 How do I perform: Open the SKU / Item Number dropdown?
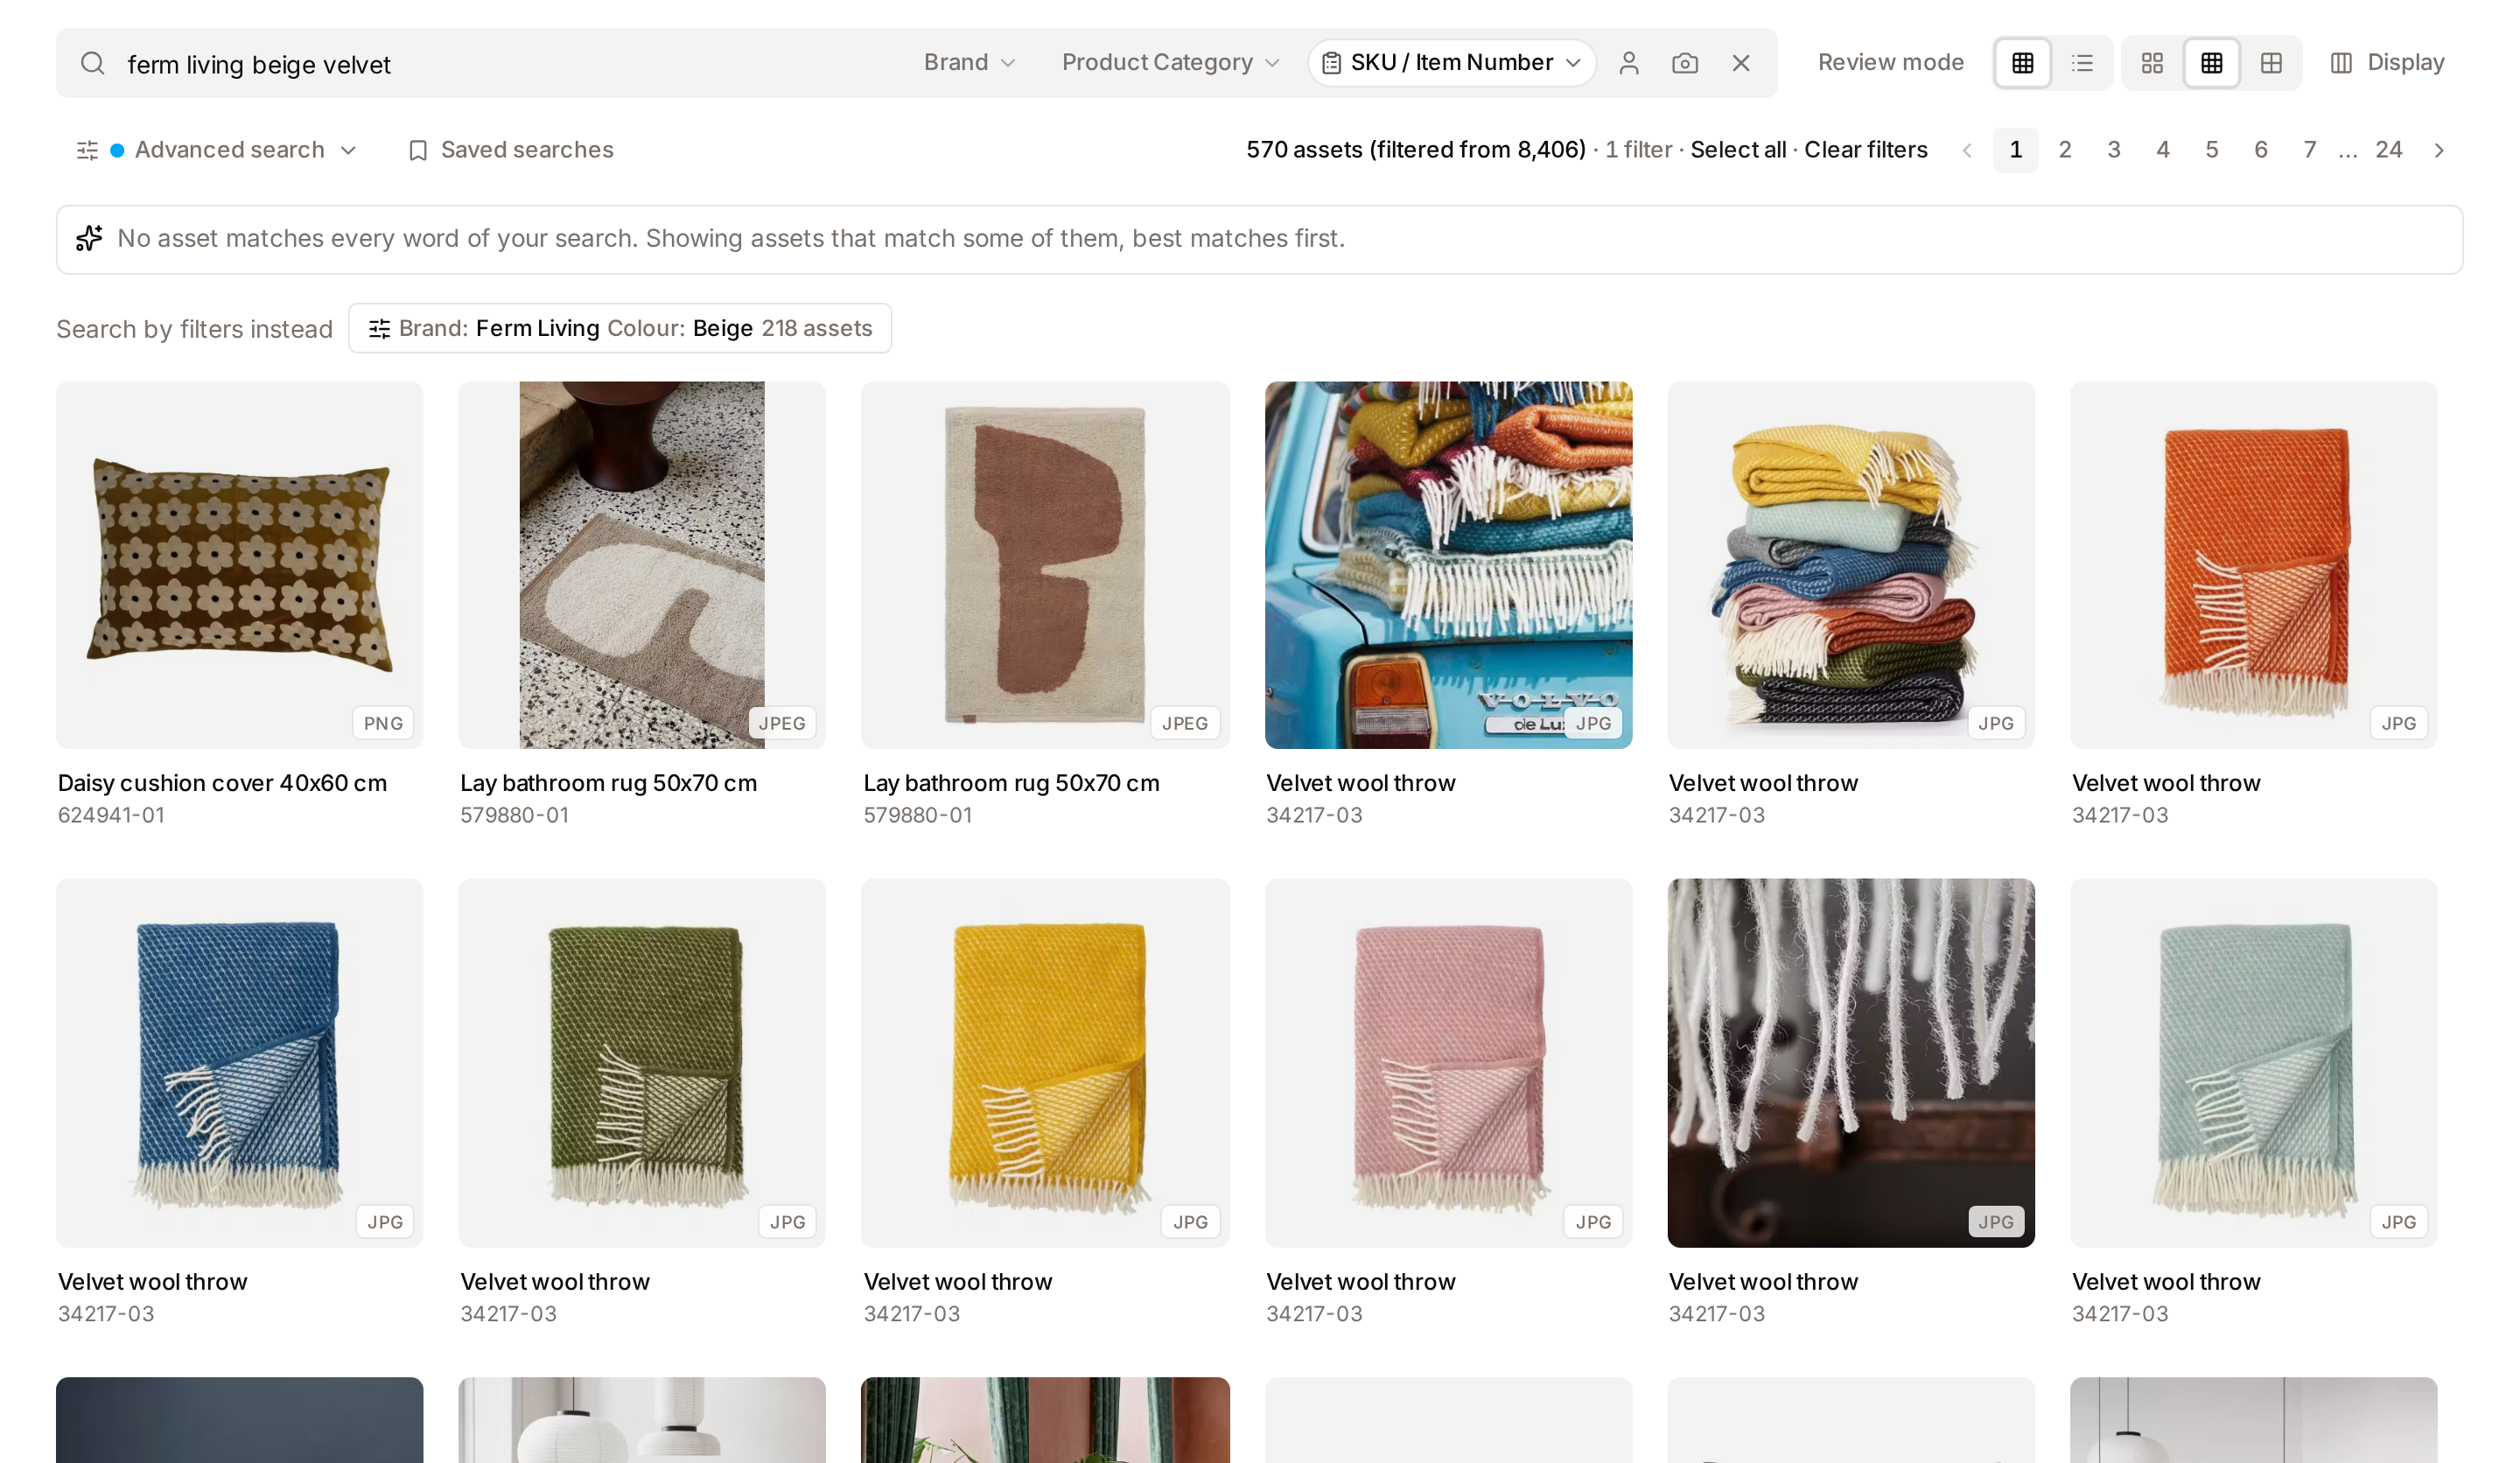point(1451,63)
